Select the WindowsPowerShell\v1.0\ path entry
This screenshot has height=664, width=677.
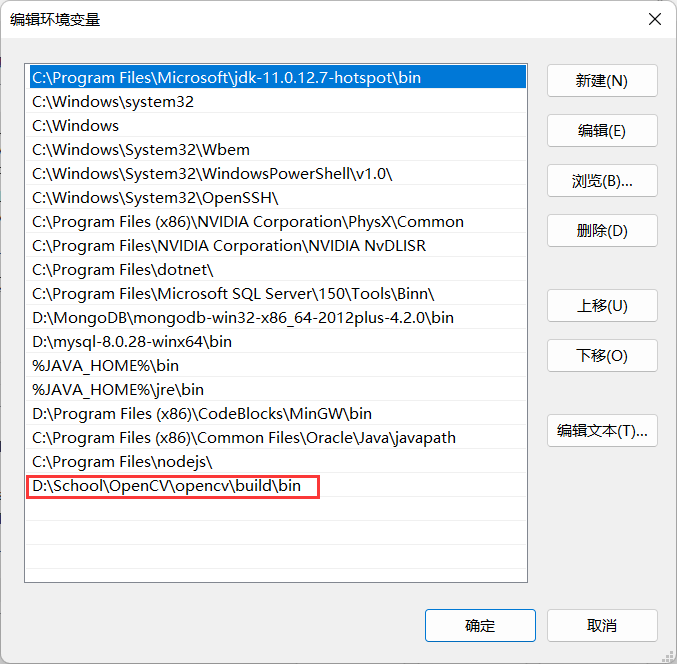[278, 174]
